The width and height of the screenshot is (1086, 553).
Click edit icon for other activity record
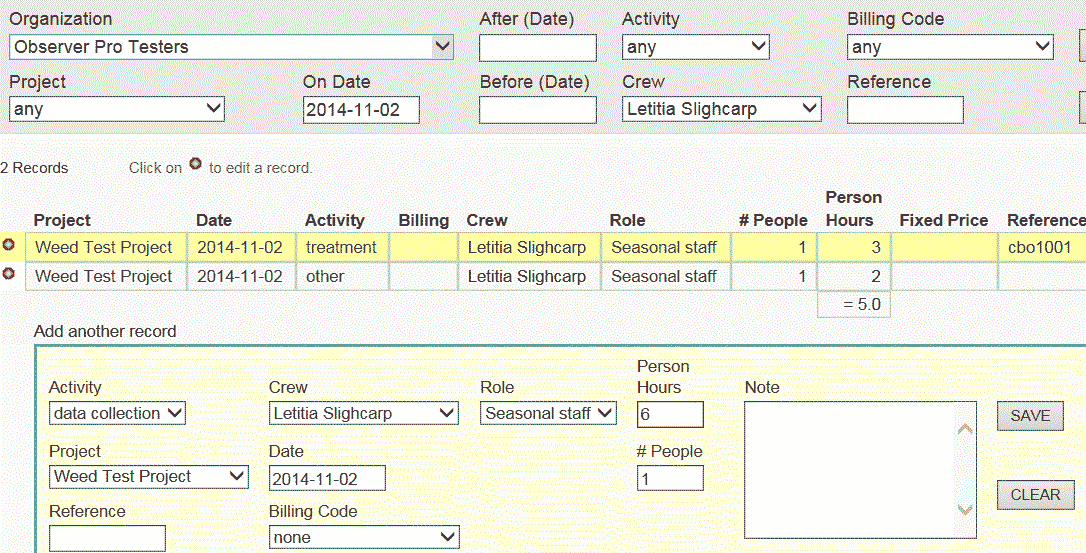[9, 274]
